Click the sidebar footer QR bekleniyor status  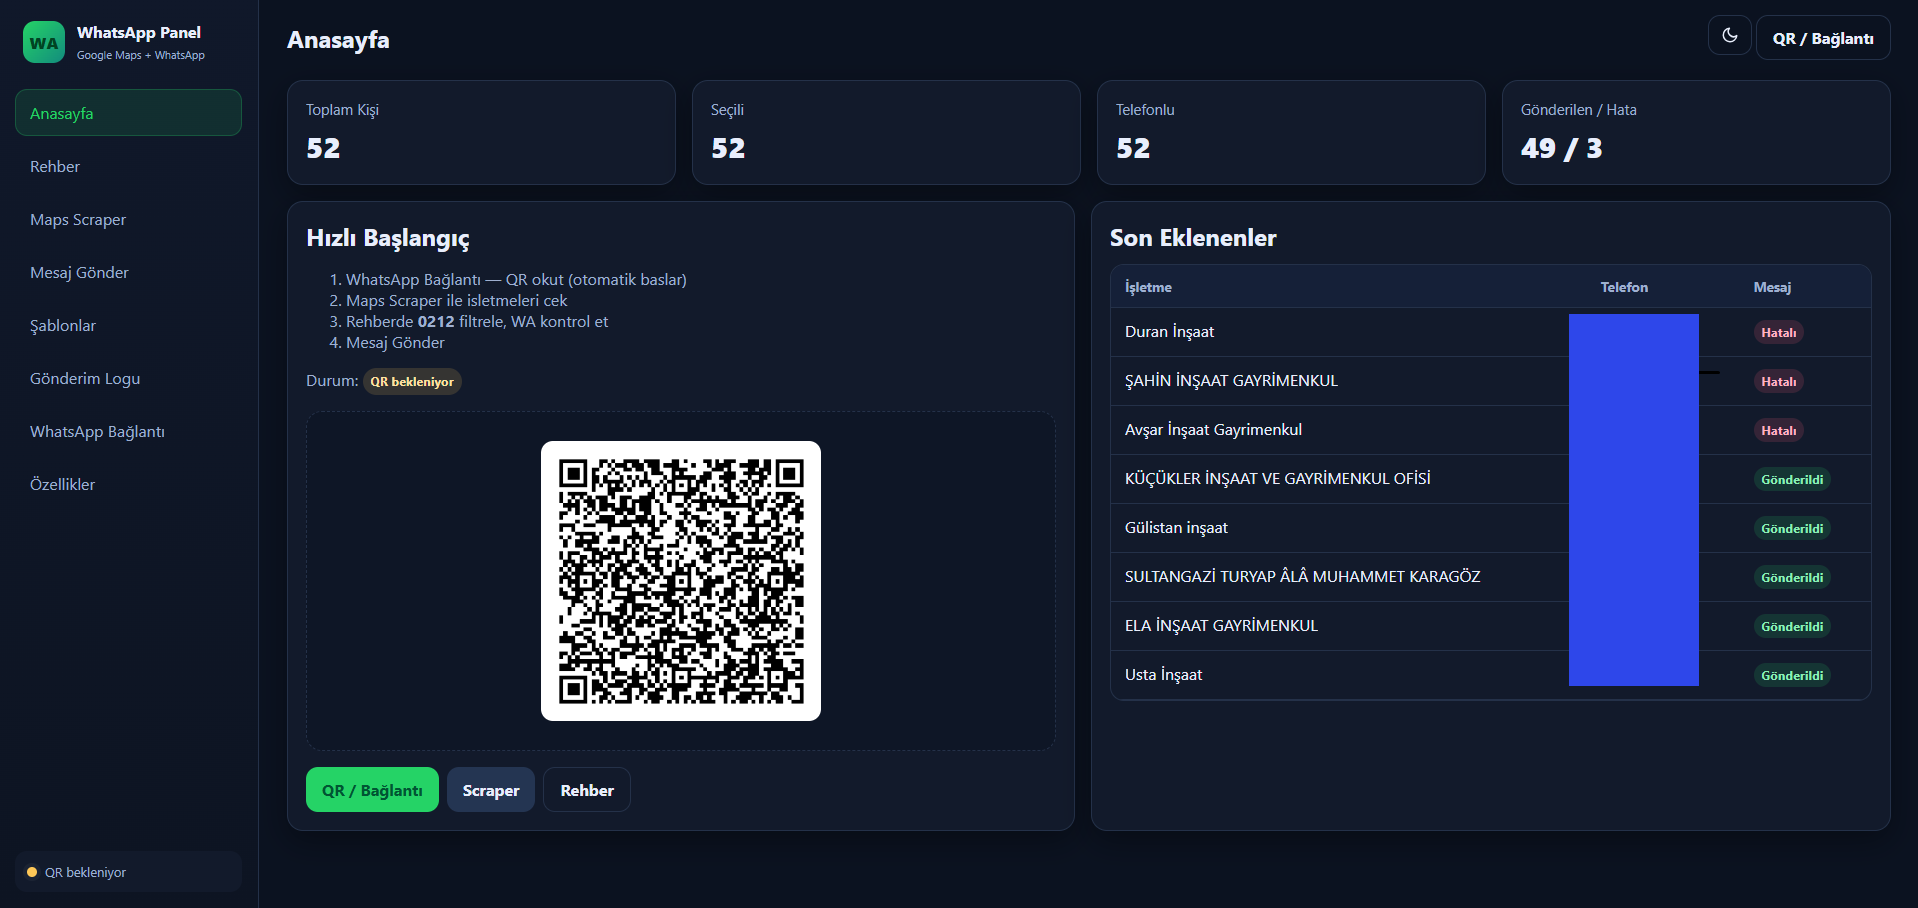pos(128,872)
